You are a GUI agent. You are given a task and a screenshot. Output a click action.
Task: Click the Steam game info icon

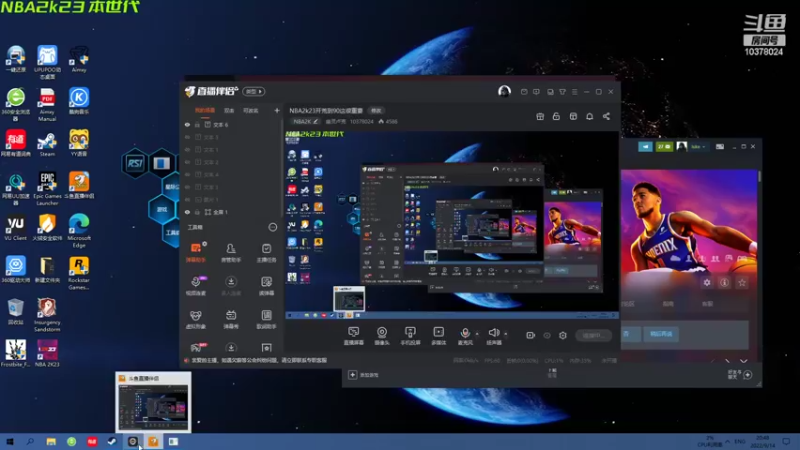click(724, 282)
